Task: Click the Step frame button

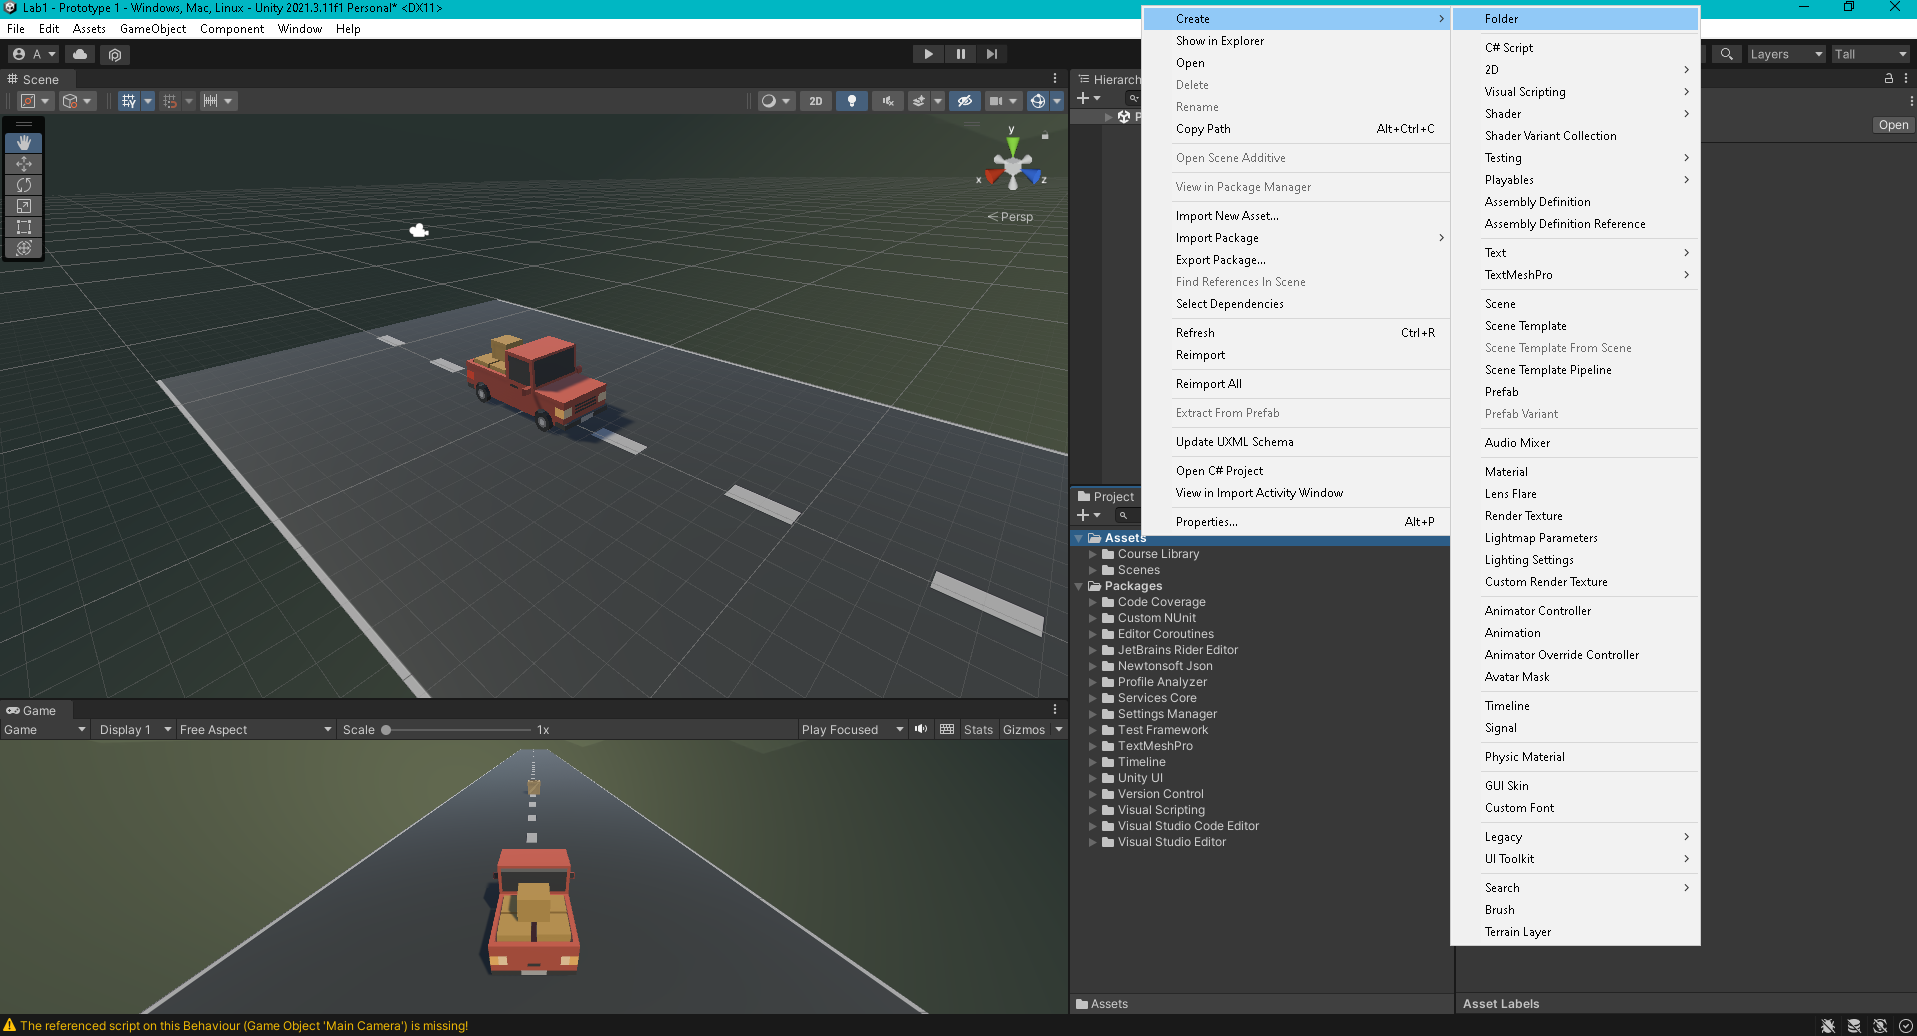Action: click(991, 54)
